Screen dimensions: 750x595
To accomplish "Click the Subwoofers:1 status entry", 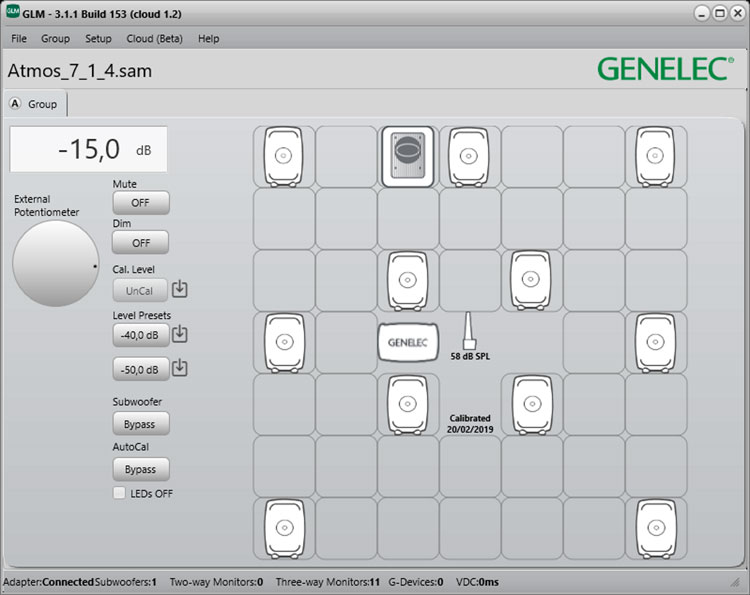I will coord(126,582).
